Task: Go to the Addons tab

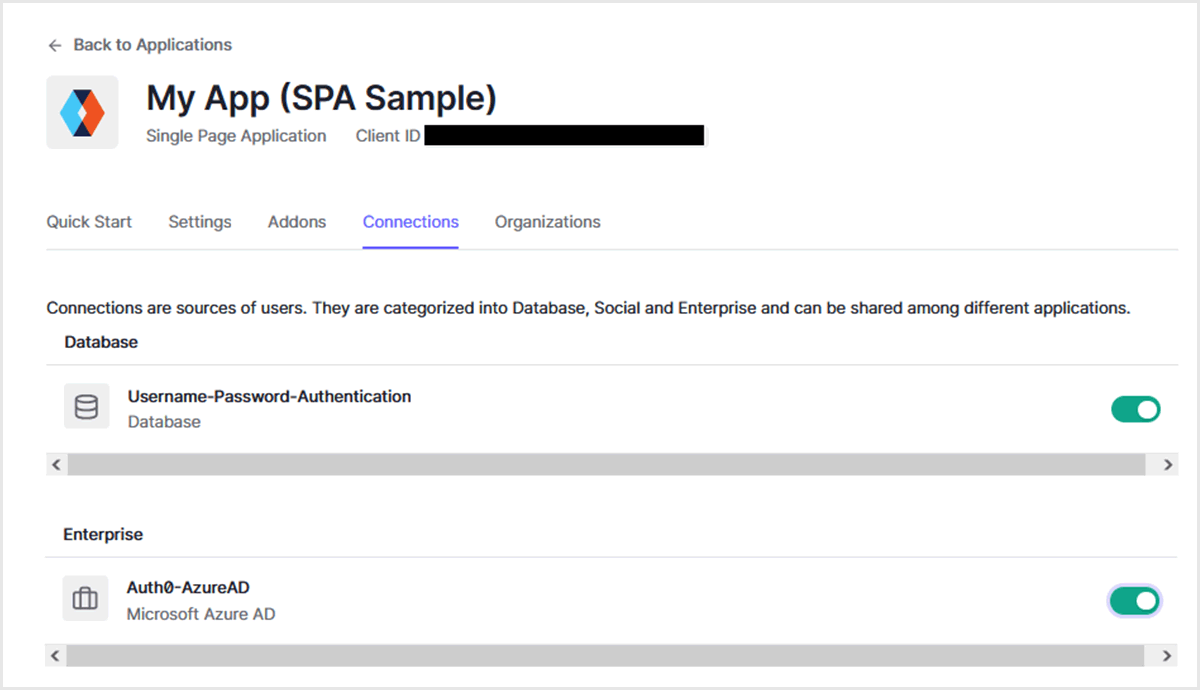Action: [x=297, y=222]
